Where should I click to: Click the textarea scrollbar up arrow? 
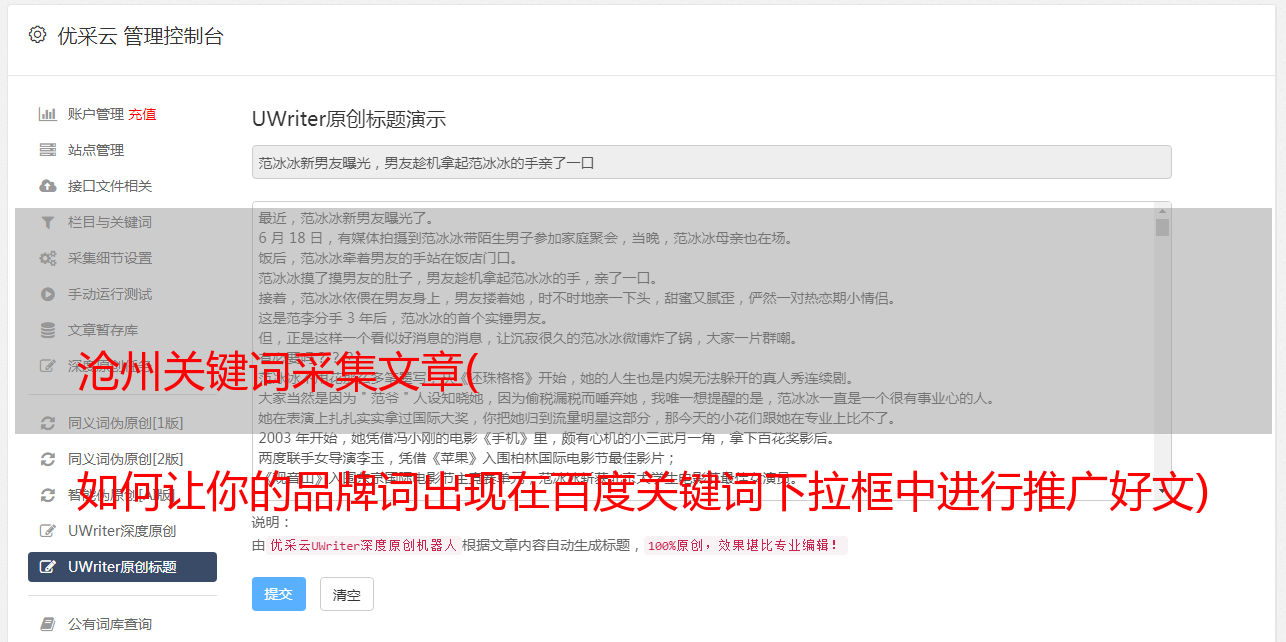pyautogui.click(x=1162, y=211)
